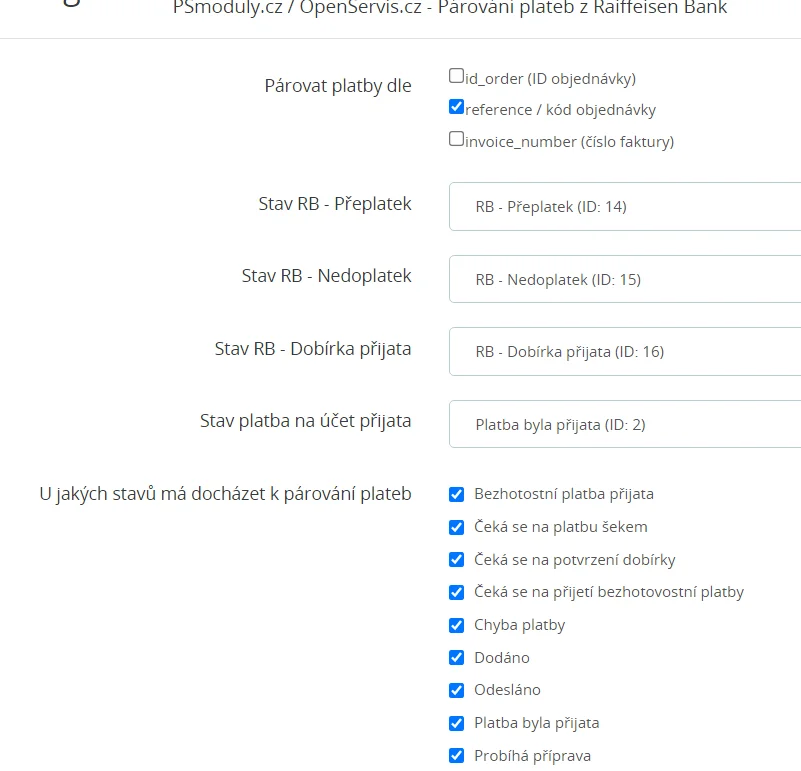Screen dimensions: 801x771
Task: Enable id_order (ID objednávky) pairing checkbox
Action: click(457, 76)
